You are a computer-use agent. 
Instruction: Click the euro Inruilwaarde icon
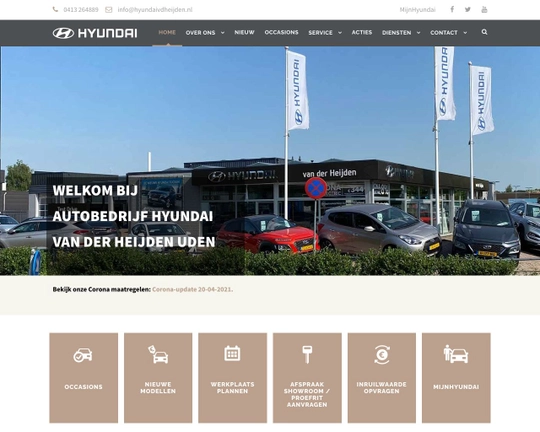pos(382,354)
